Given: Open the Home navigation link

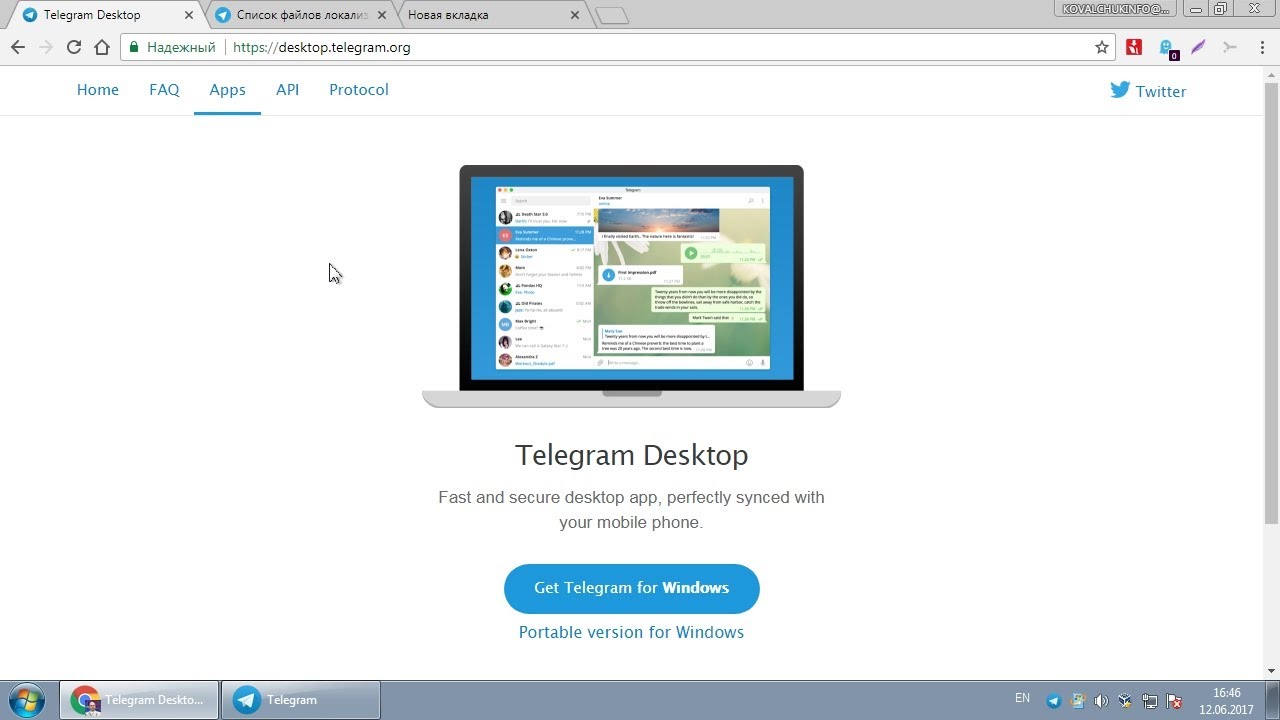Looking at the screenshot, I should tap(98, 90).
